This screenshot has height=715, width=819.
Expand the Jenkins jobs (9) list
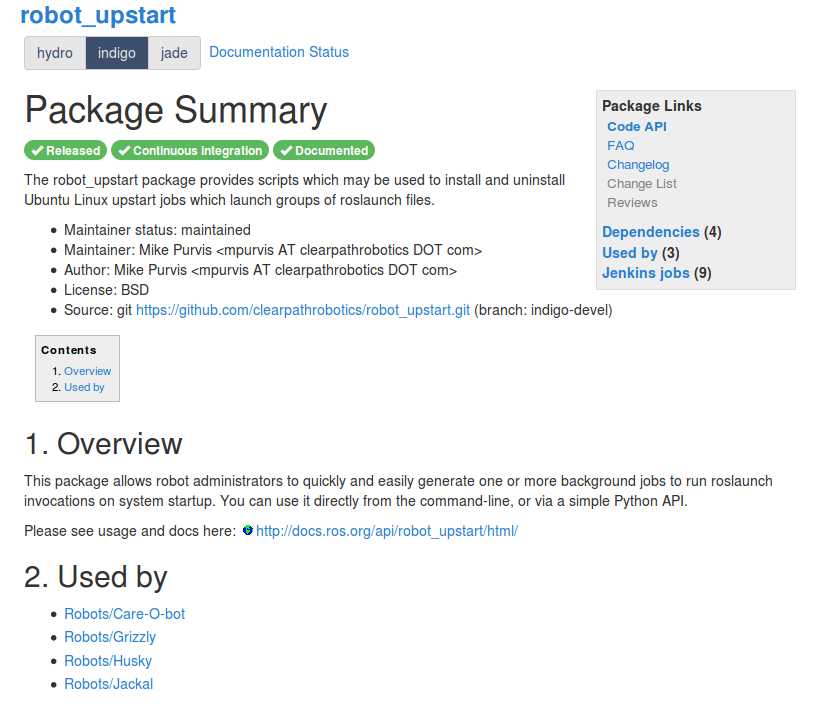tap(645, 273)
